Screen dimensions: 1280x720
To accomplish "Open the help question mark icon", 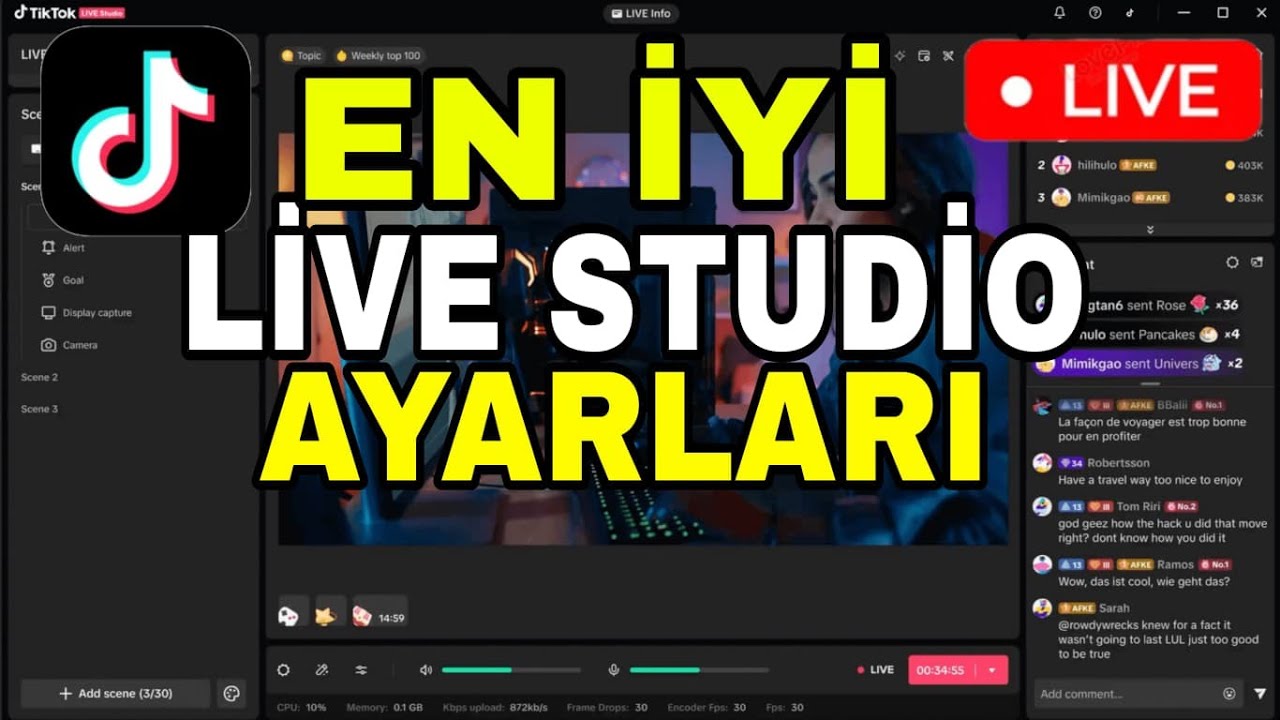I will [1095, 13].
